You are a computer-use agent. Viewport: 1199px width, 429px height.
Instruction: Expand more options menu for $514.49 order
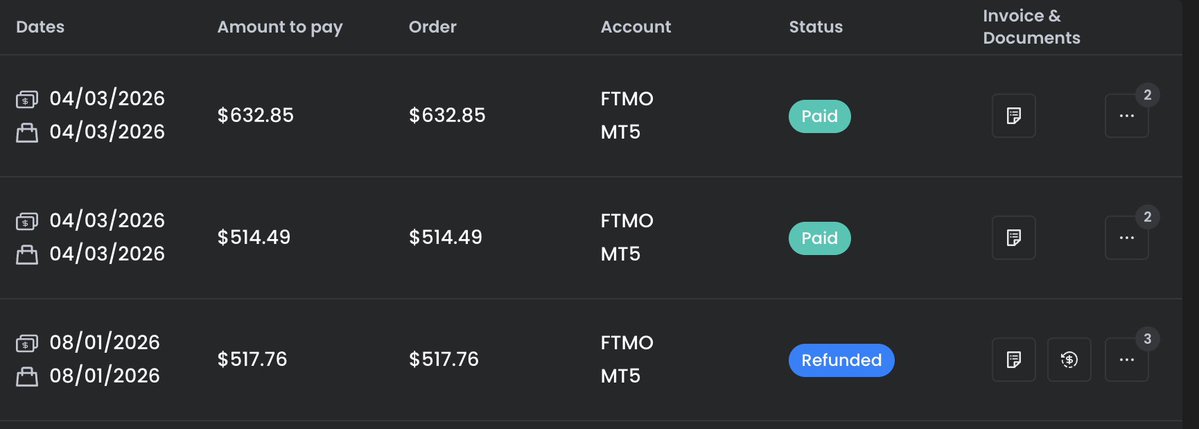[x=1126, y=238]
